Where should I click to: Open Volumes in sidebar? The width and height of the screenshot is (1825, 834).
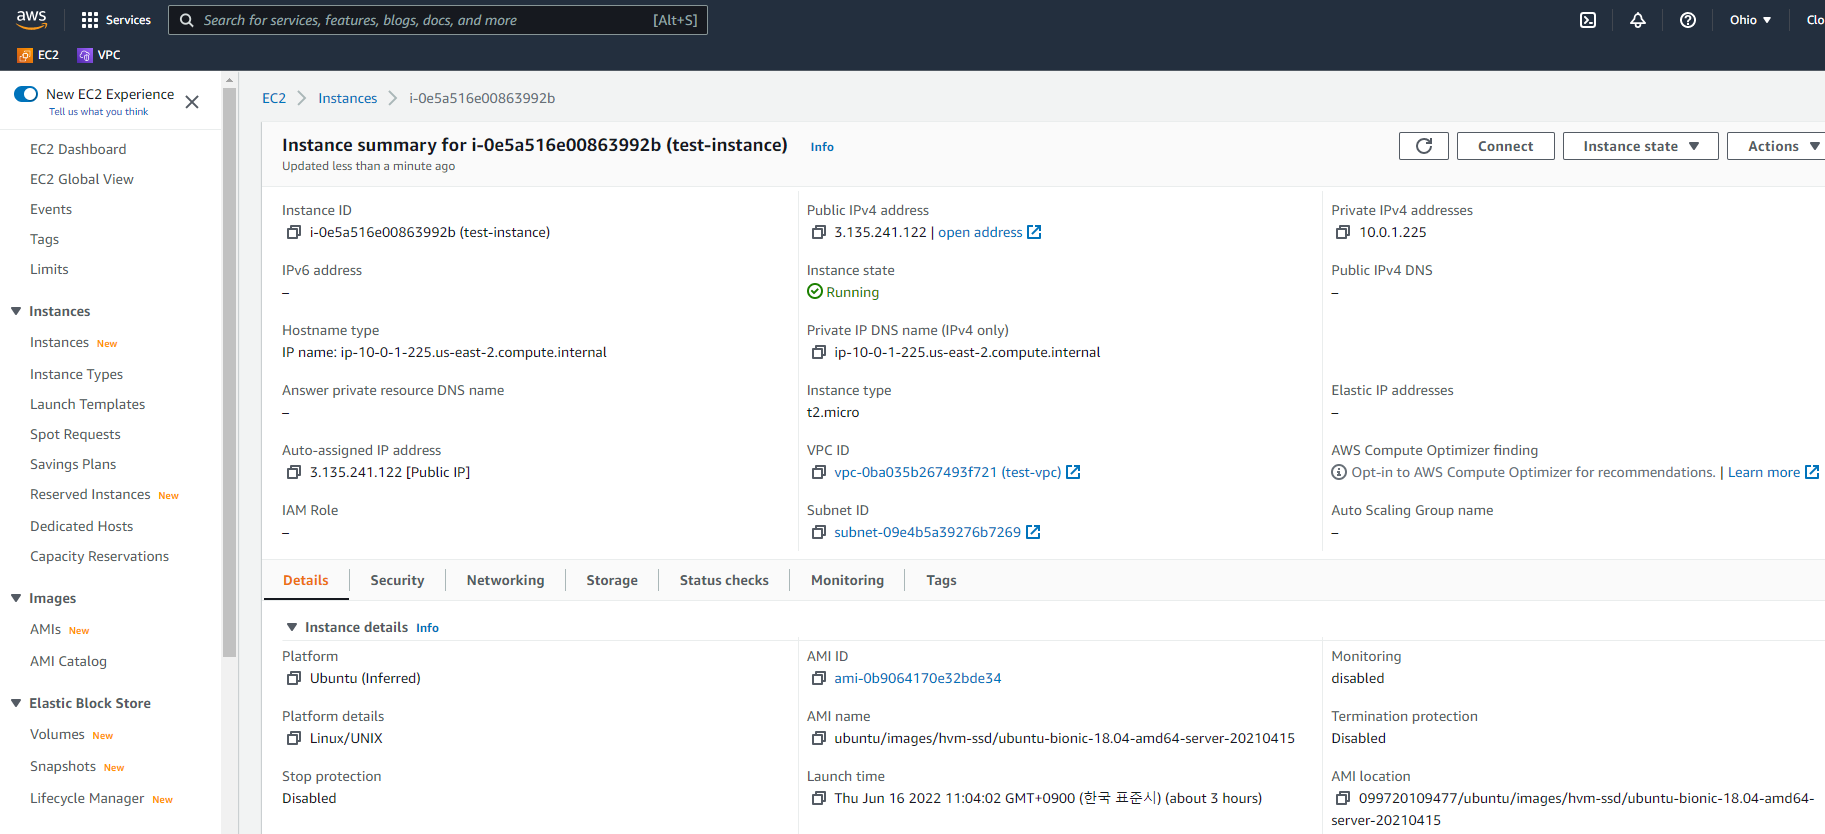57,734
